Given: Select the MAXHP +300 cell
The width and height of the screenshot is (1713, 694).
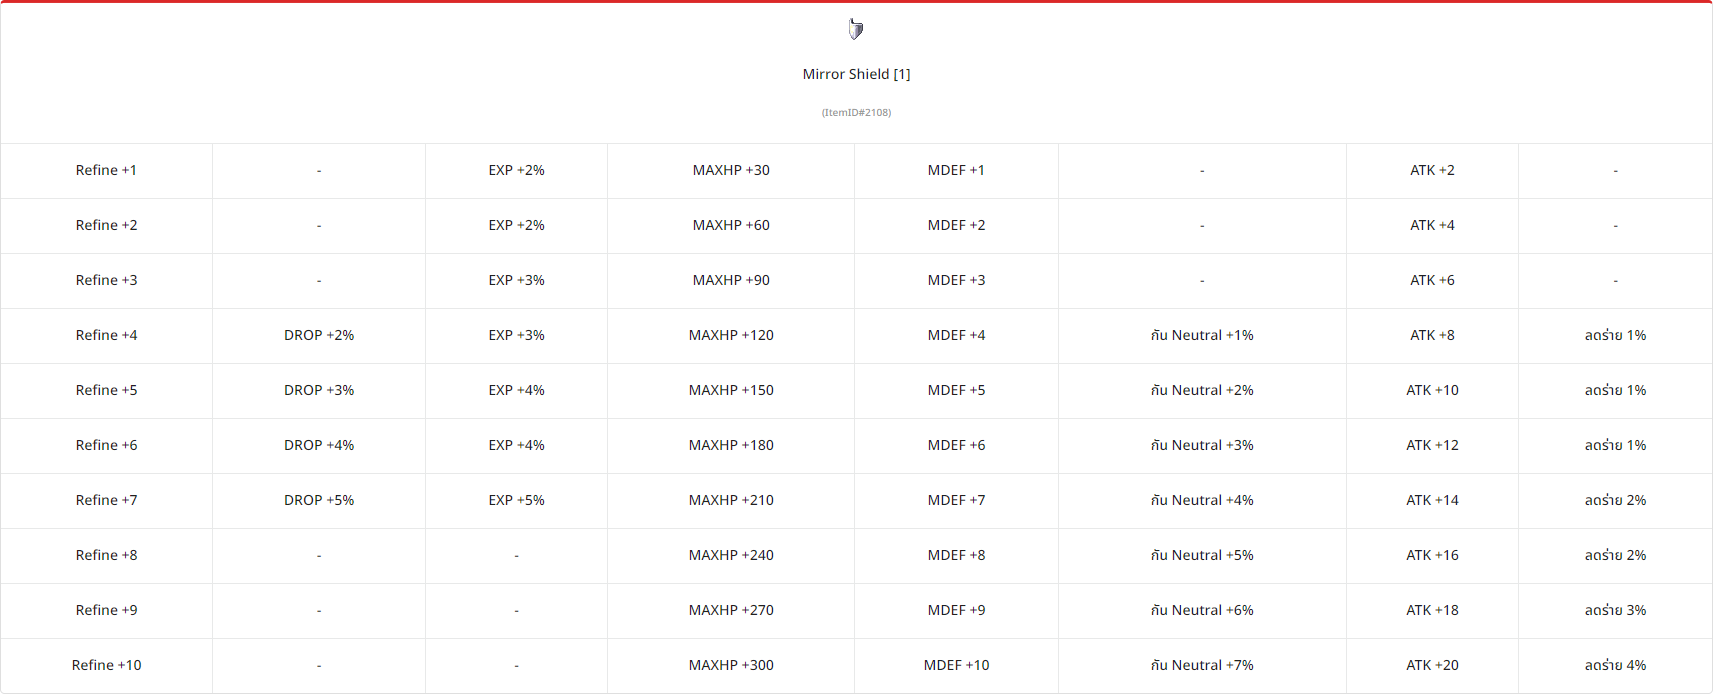Looking at the screenshot, I should click(731, 665).
